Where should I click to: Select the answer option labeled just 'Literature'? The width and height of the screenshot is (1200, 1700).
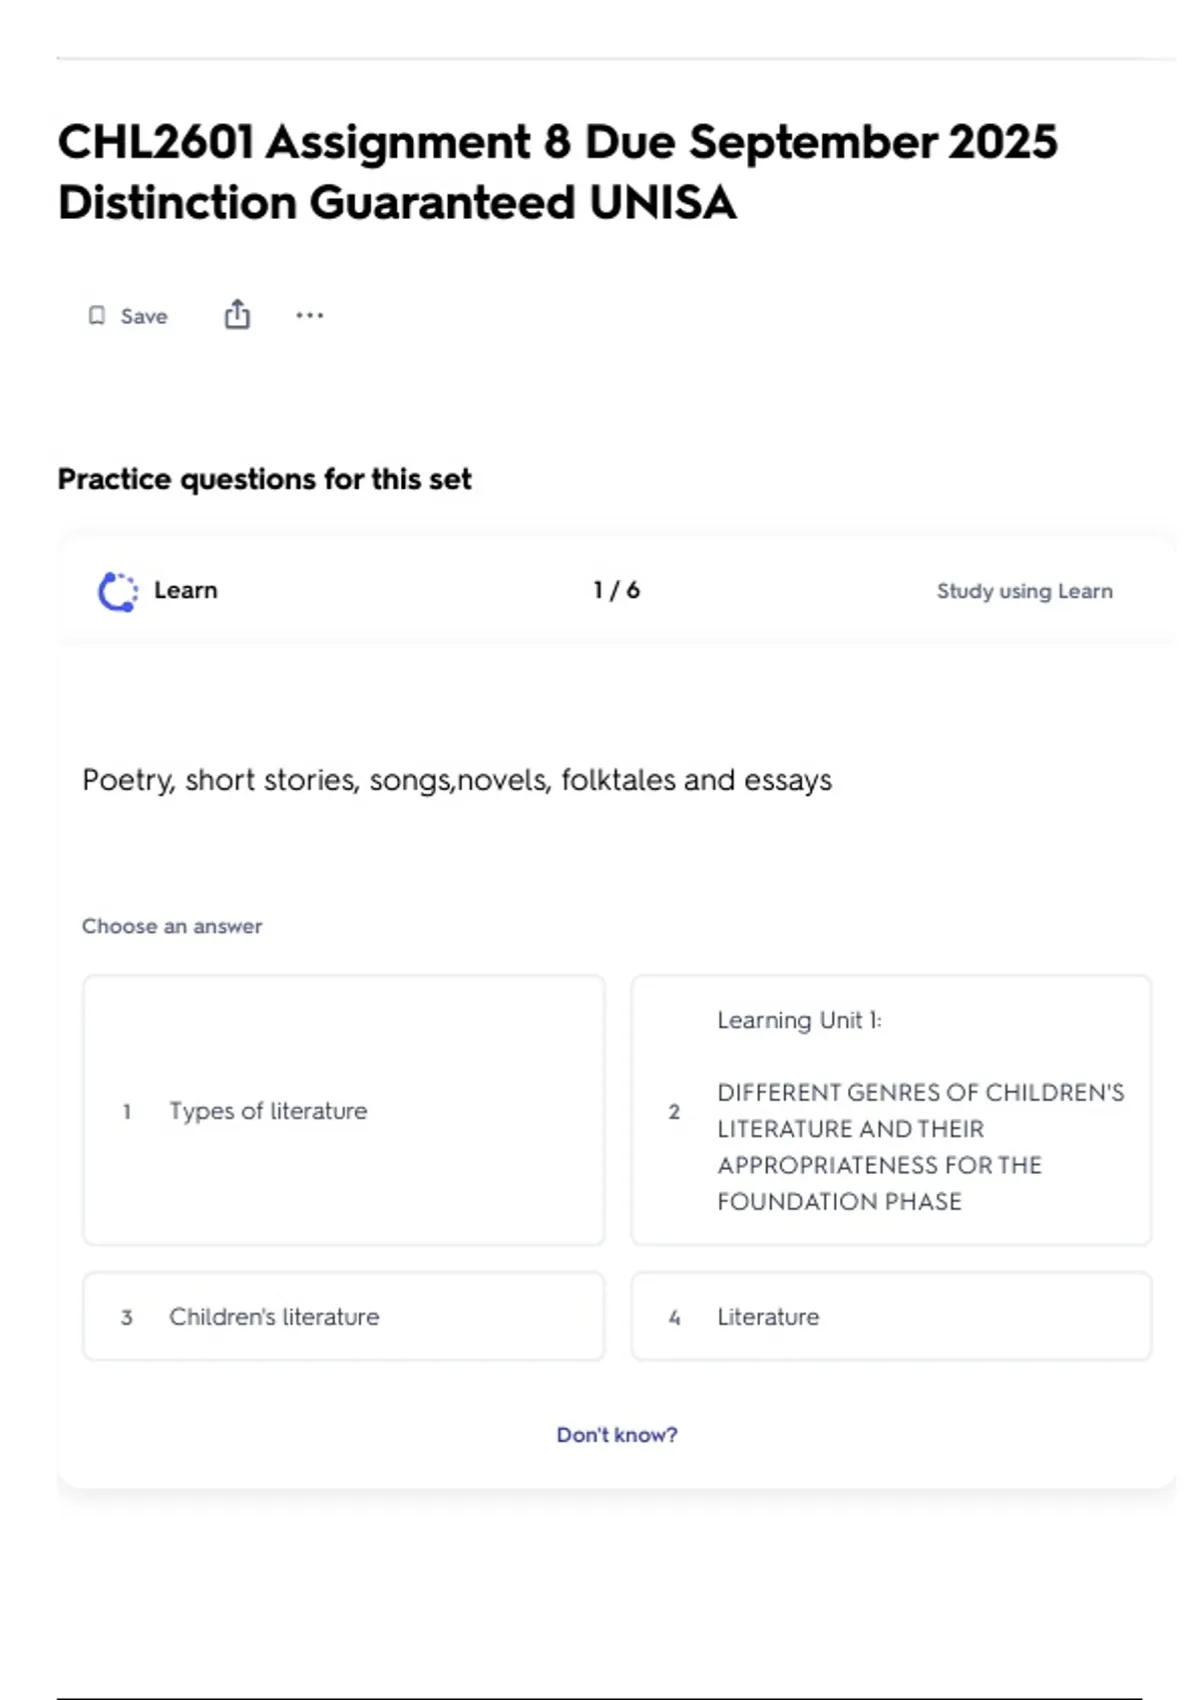tap(891, 1316)
